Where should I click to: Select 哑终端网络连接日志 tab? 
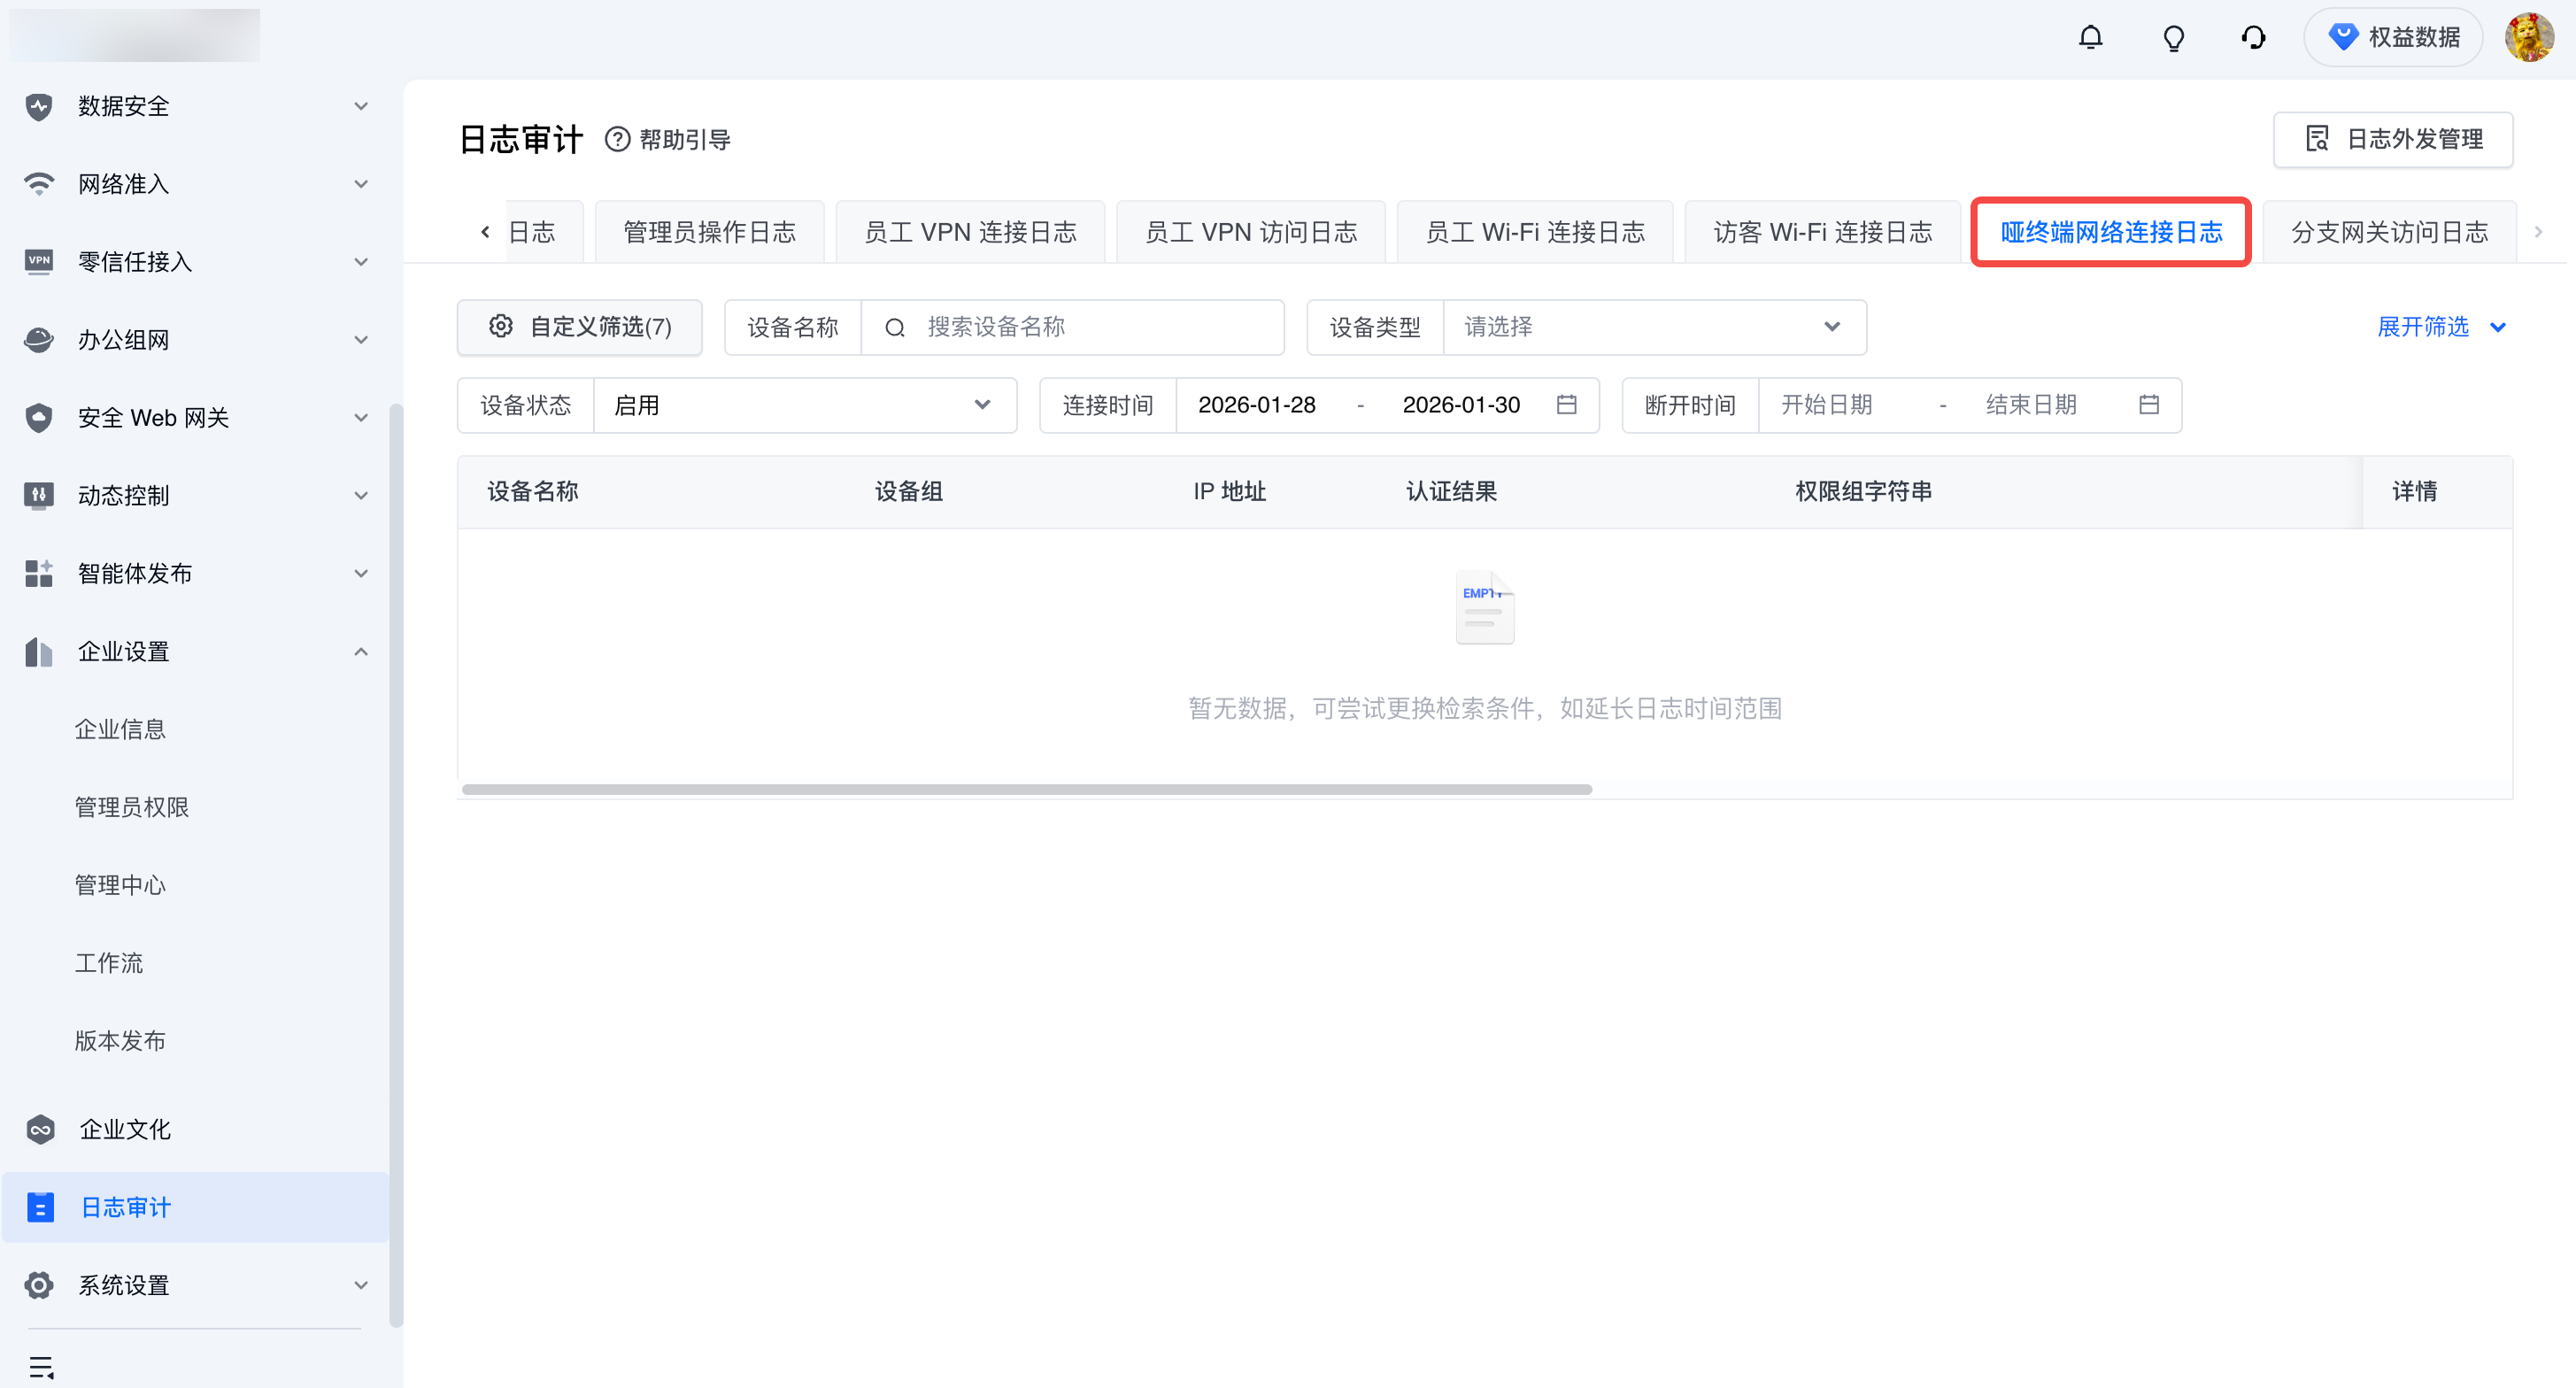pyautogui.click(x=2111, y=232)
